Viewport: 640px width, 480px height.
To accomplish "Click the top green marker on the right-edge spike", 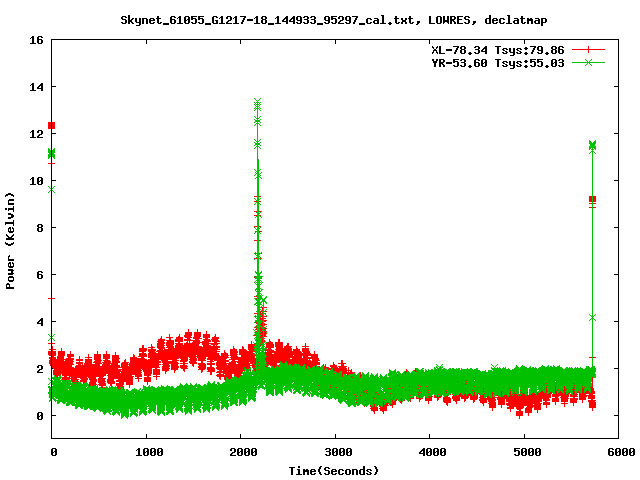I will [592, 145].
